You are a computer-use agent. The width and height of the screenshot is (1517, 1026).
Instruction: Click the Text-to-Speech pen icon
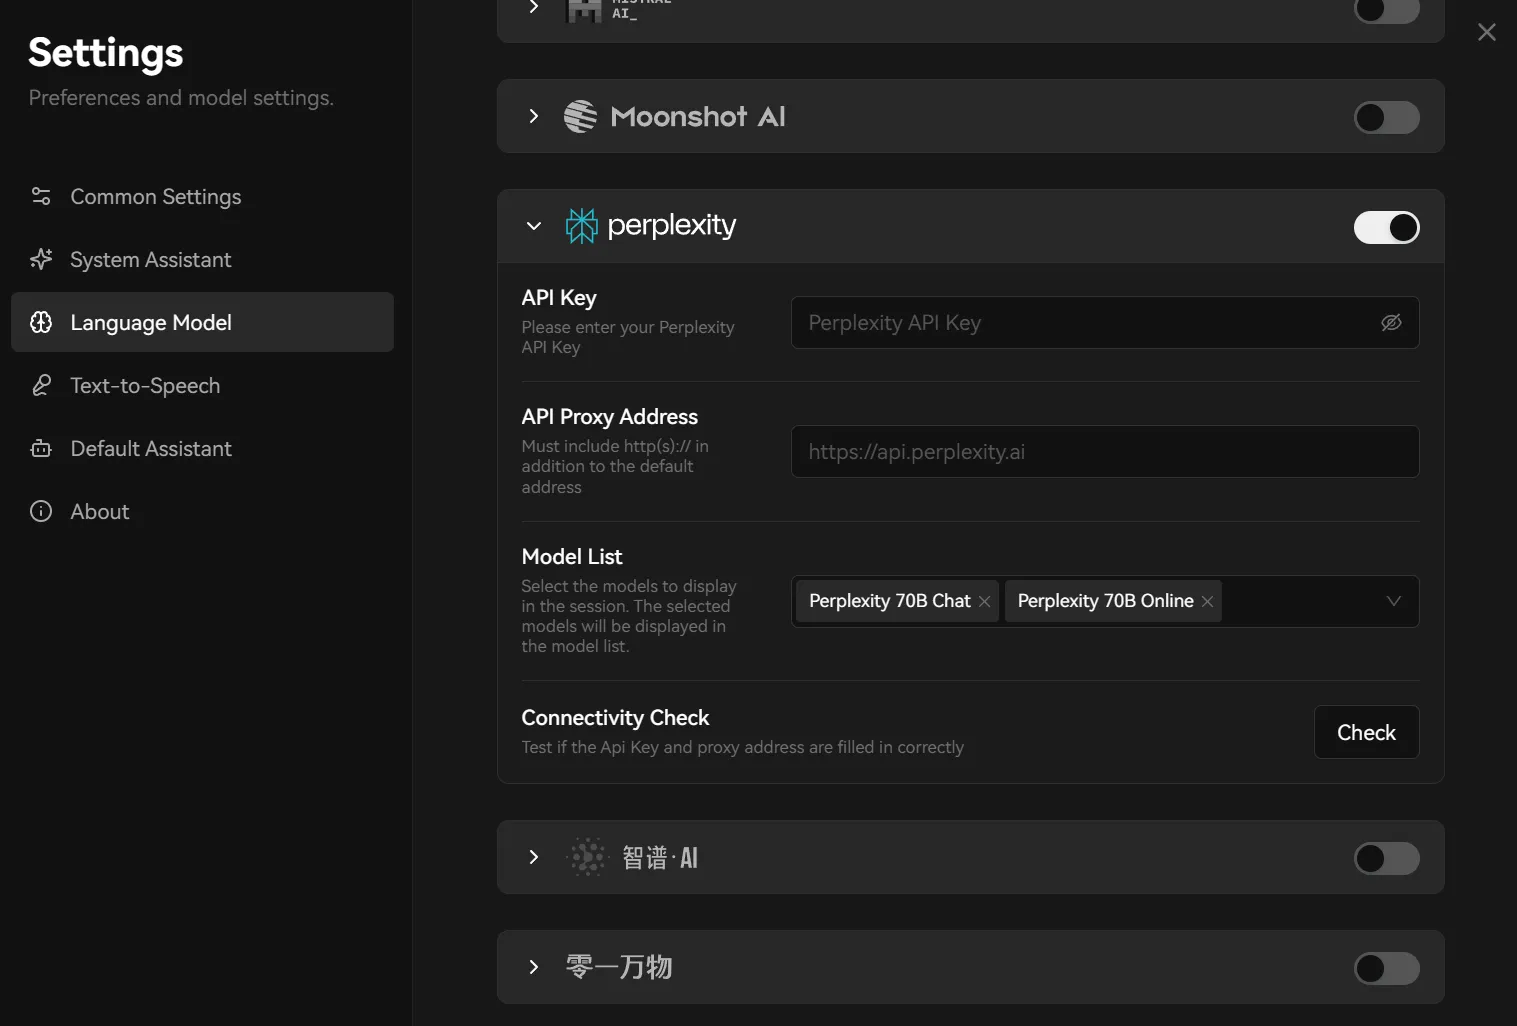tap(41, 385)
